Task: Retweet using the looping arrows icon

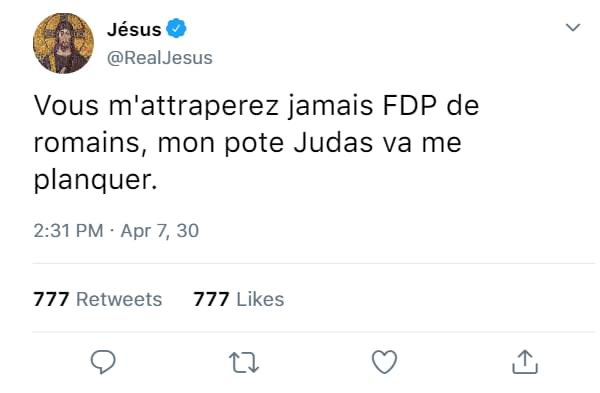Action: [x=244, y=362]
